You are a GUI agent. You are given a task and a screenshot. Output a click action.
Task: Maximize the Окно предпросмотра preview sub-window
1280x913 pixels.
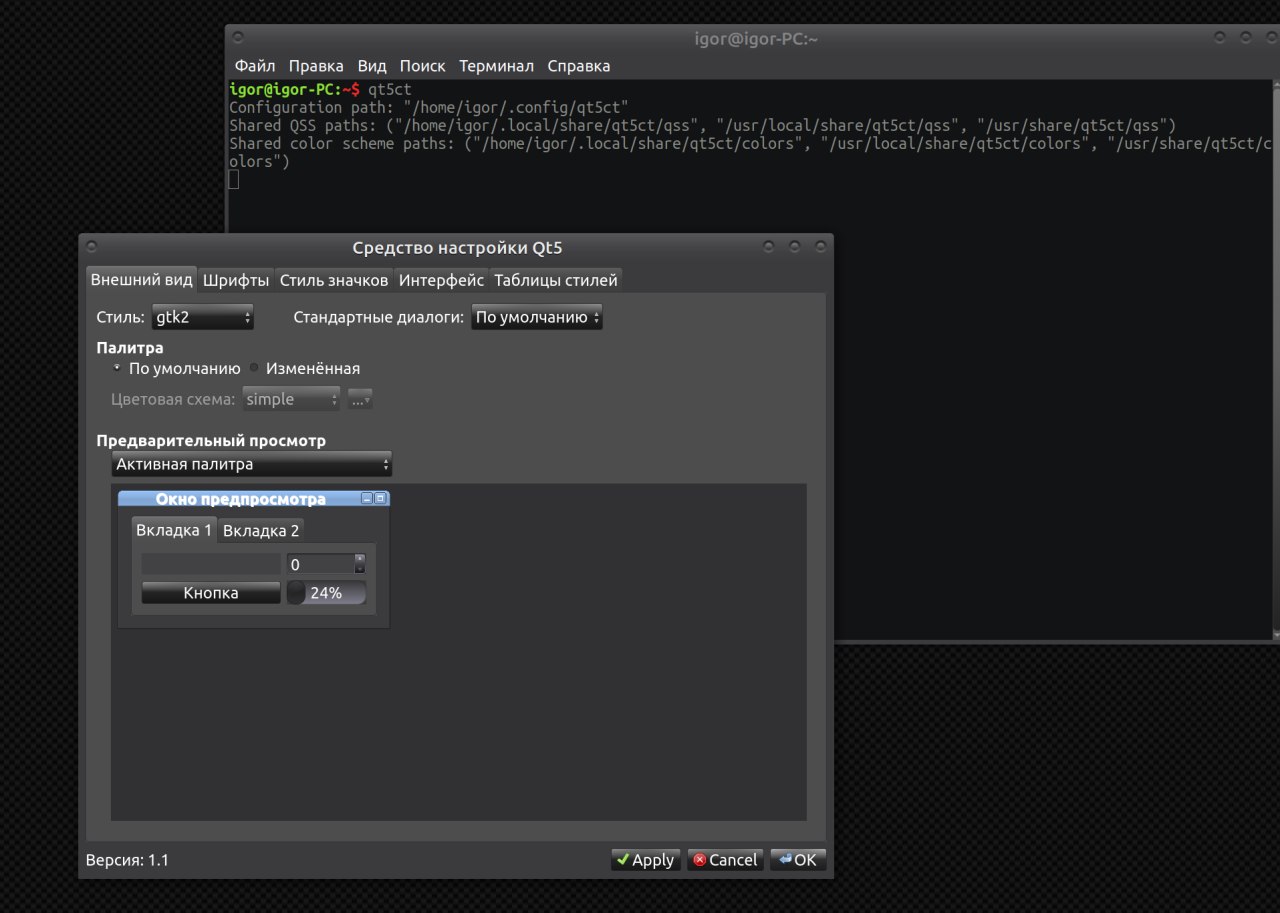coord(381,498)
